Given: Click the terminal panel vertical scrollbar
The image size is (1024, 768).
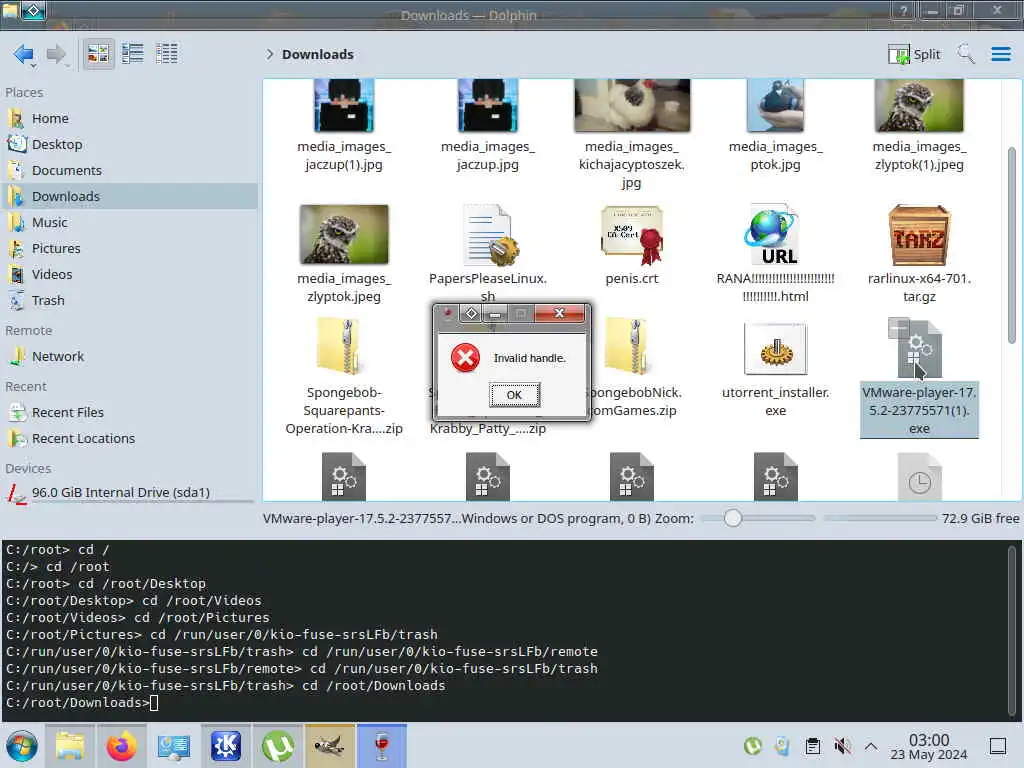Looking at the screenshot, I should tap(1012, 630).
